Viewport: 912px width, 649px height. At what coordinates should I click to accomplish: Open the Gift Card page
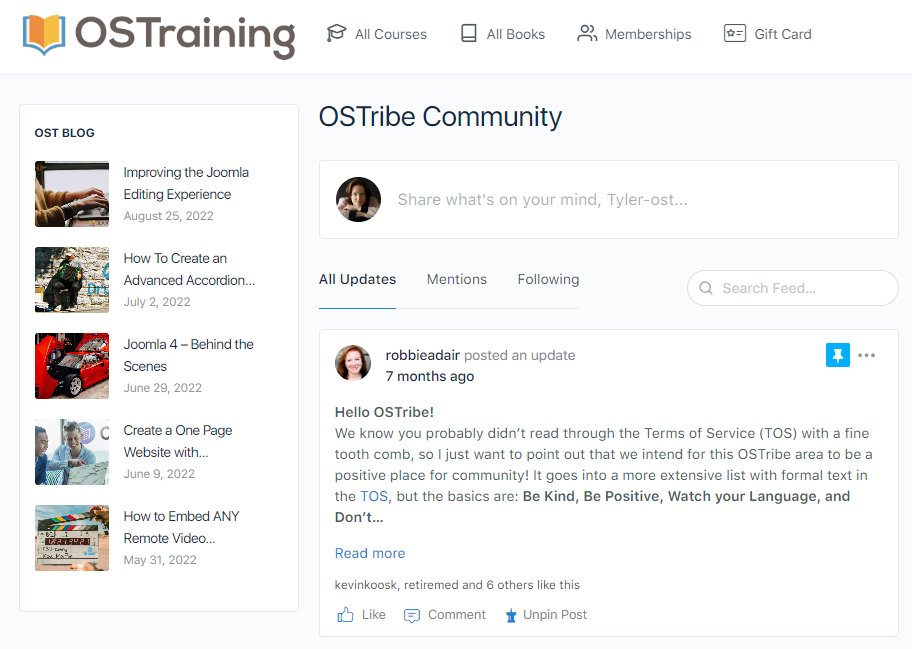782,34
